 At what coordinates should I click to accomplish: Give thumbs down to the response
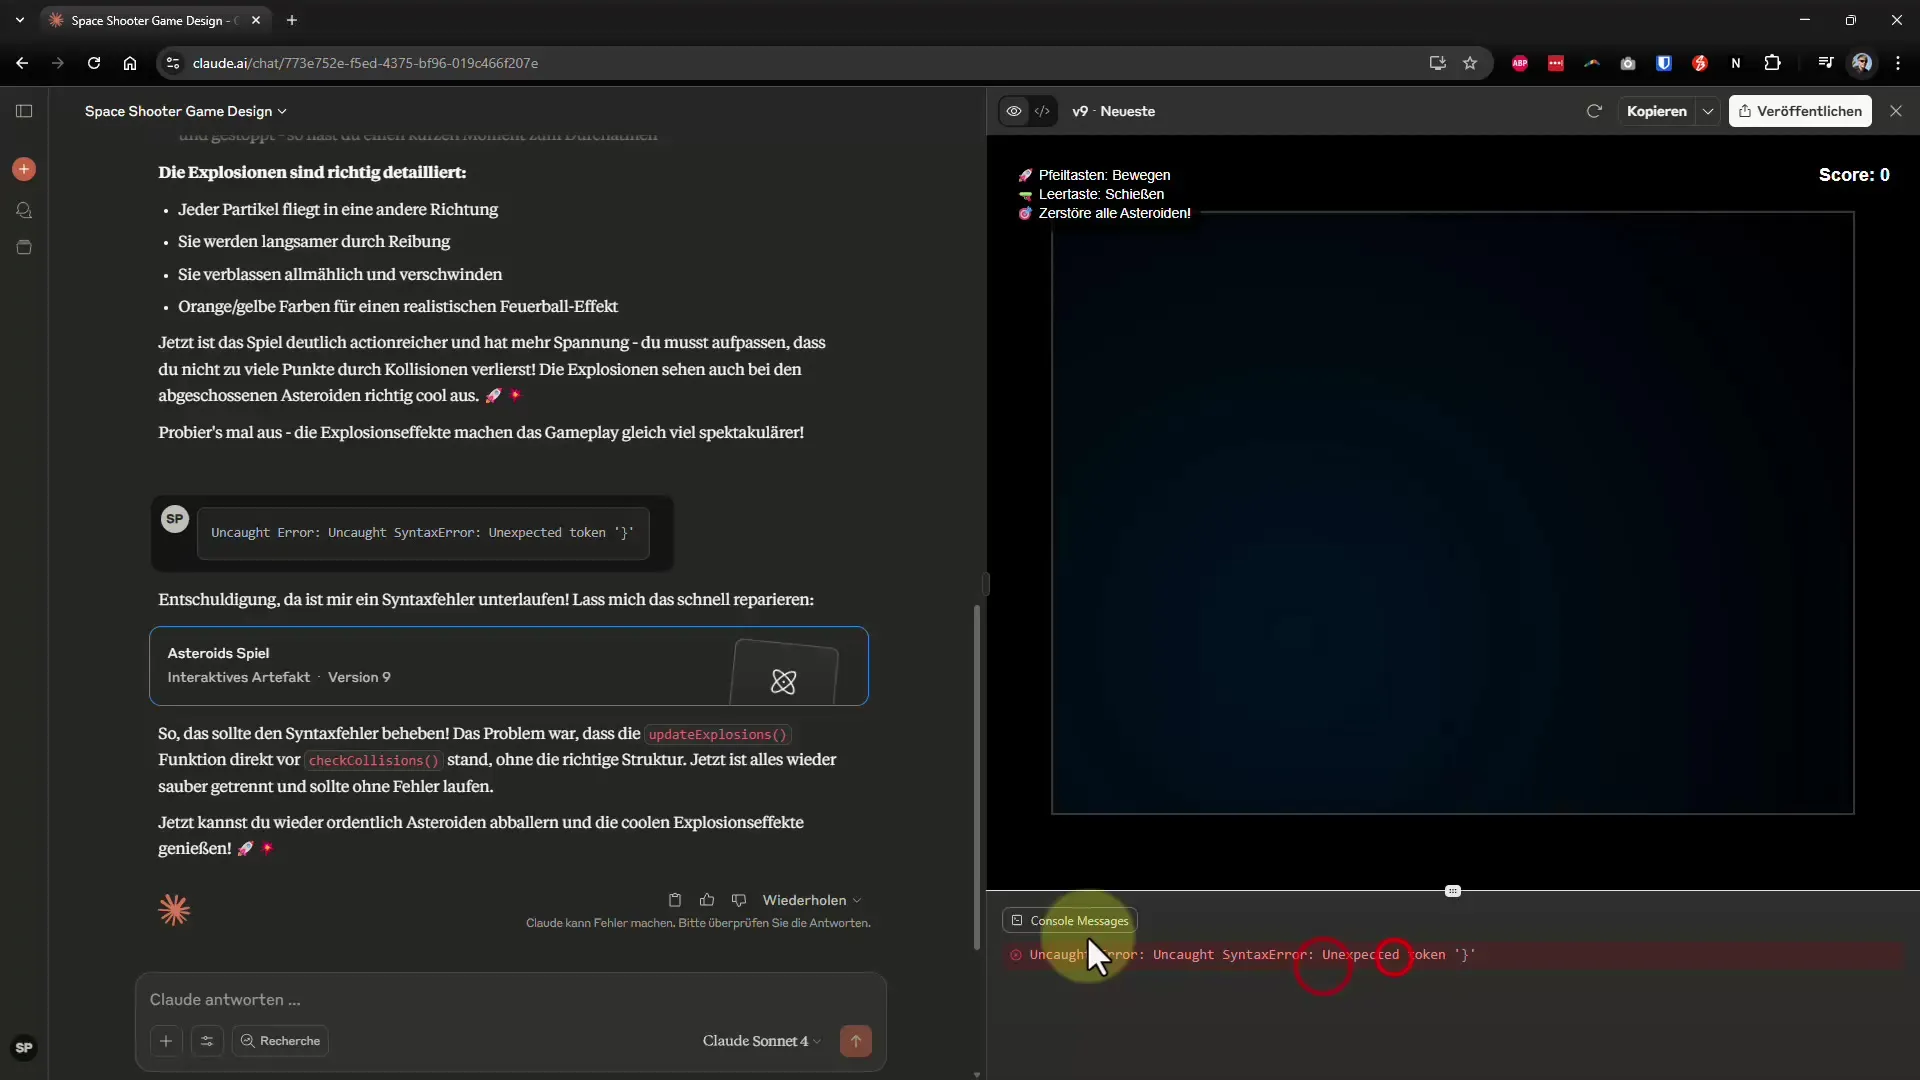pyautogui.click(x=739, y=900)
